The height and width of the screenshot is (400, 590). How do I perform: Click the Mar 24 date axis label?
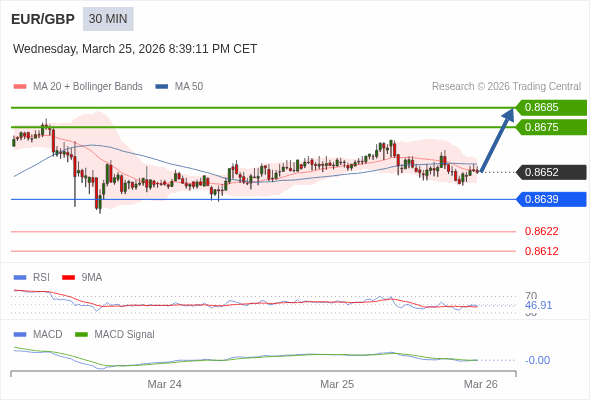click(x=164, y=384)
